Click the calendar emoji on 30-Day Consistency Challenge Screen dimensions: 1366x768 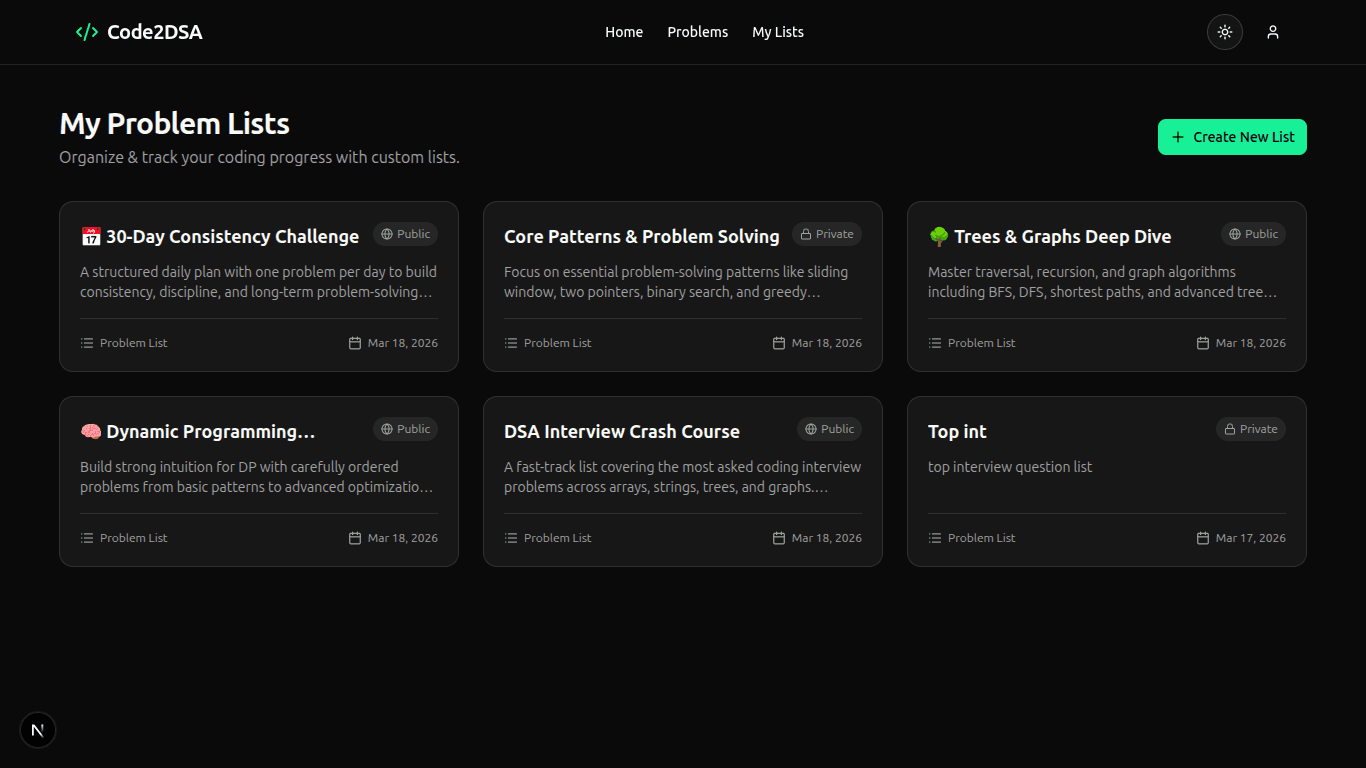tap(91, 237)
